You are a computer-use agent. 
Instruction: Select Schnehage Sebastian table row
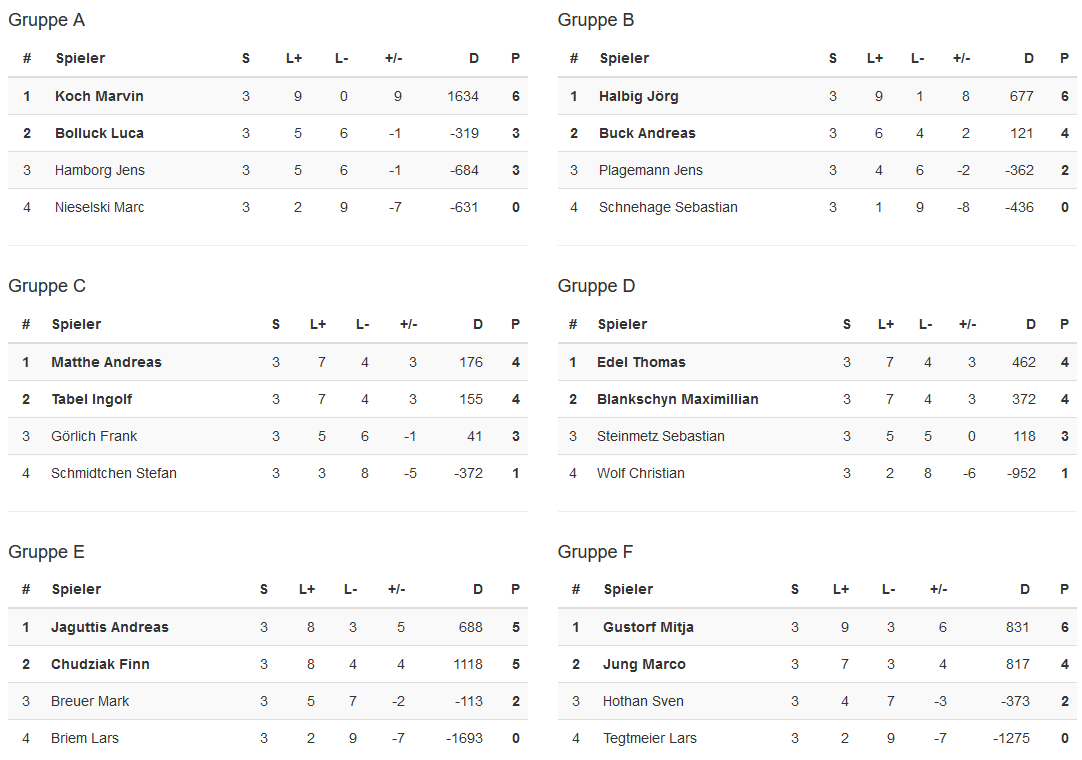click(668, 208)
